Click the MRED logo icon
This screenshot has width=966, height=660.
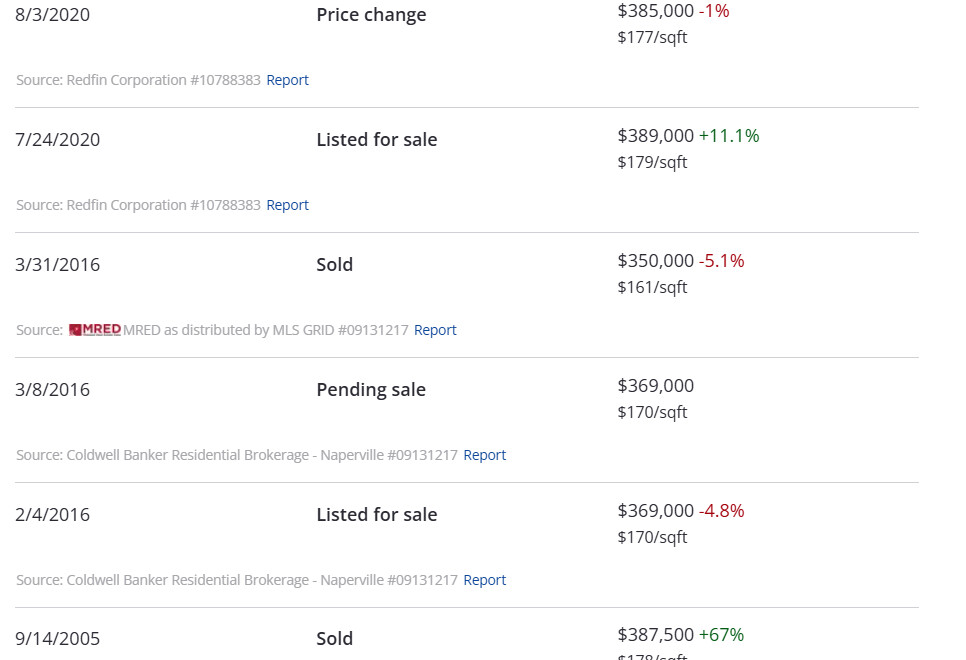95,330
